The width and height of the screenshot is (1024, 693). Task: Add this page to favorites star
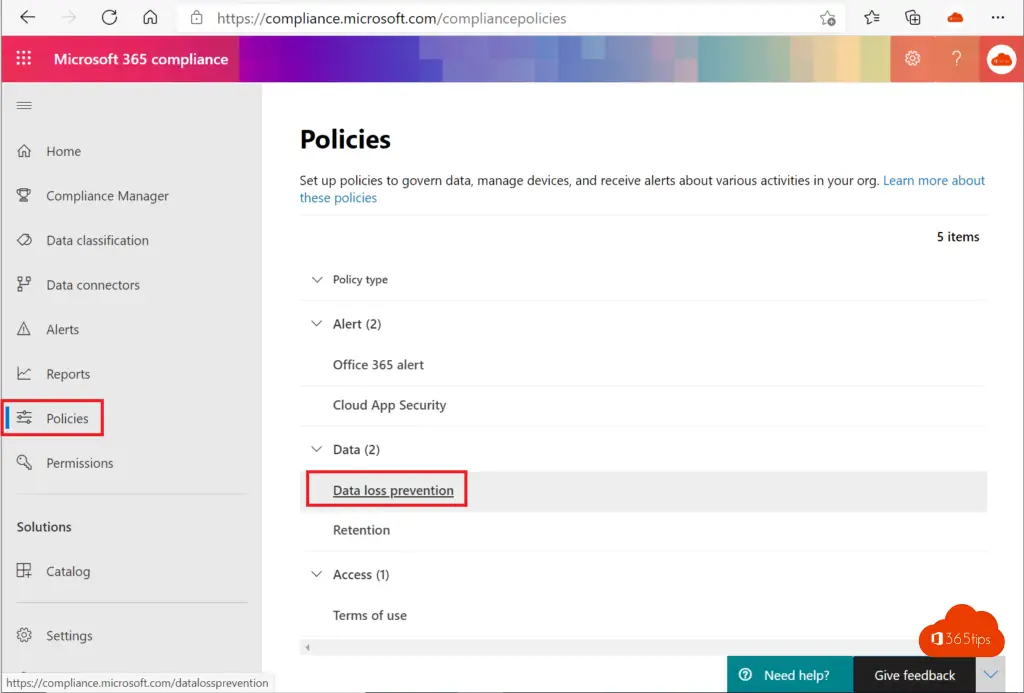(x=827, y=18)
